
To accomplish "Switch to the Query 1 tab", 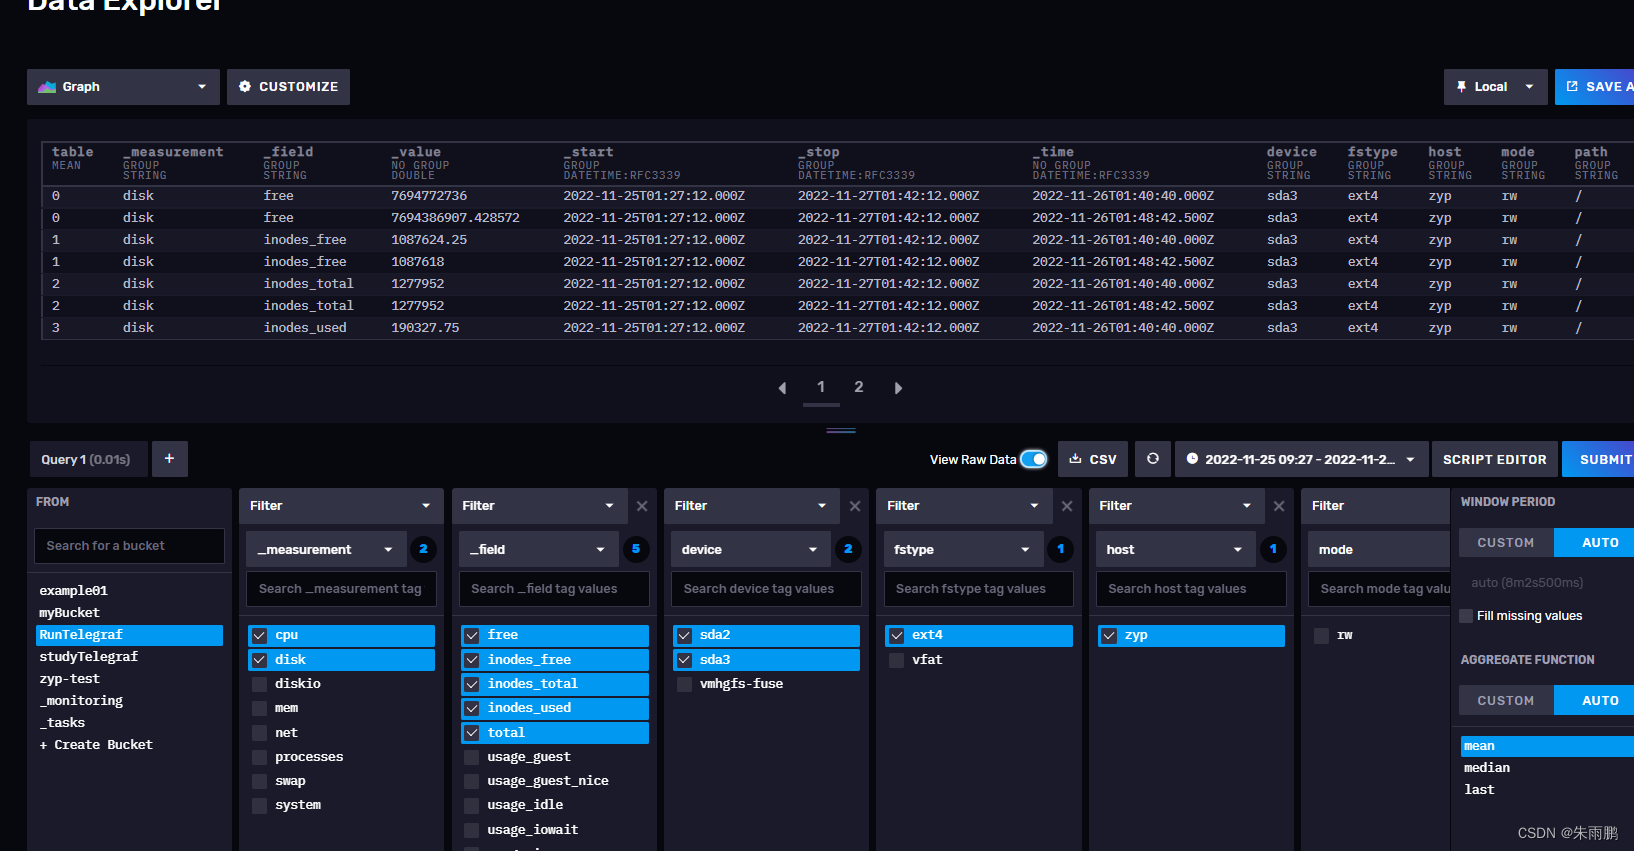I will coord(87,459).
